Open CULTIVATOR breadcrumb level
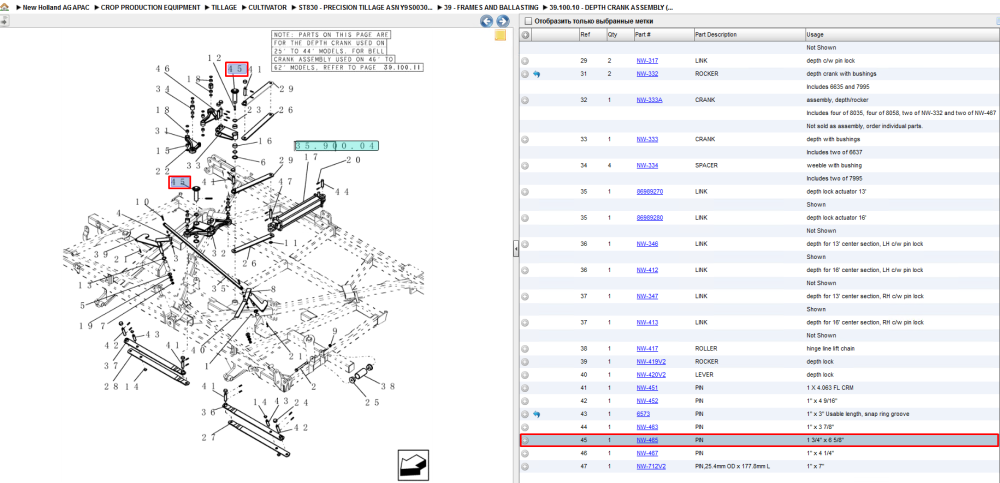Image resolution: width=1000 pixels, height=483 pixels. pos(267,7)
